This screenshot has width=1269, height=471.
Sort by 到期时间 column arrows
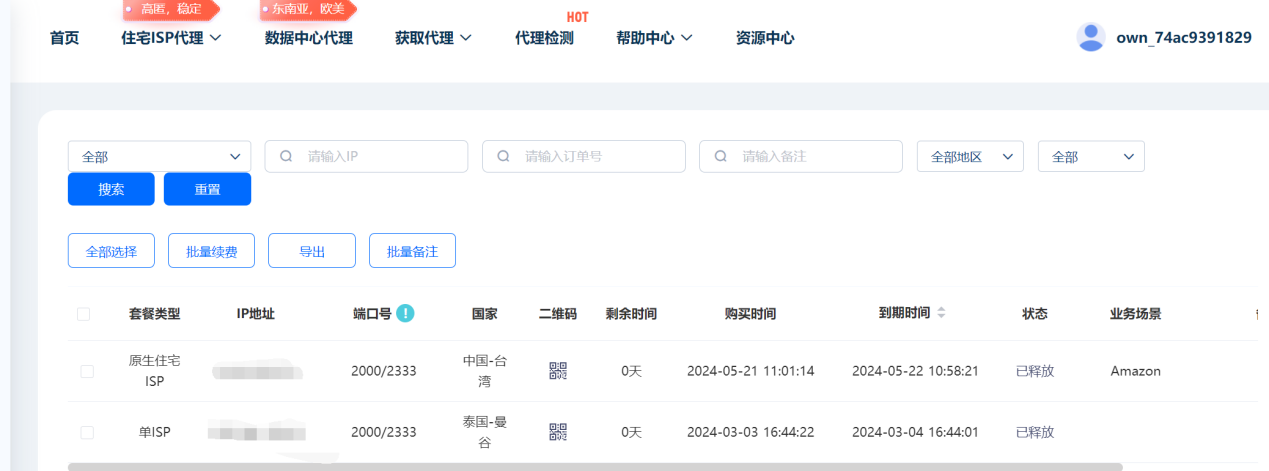click(941, 313)
